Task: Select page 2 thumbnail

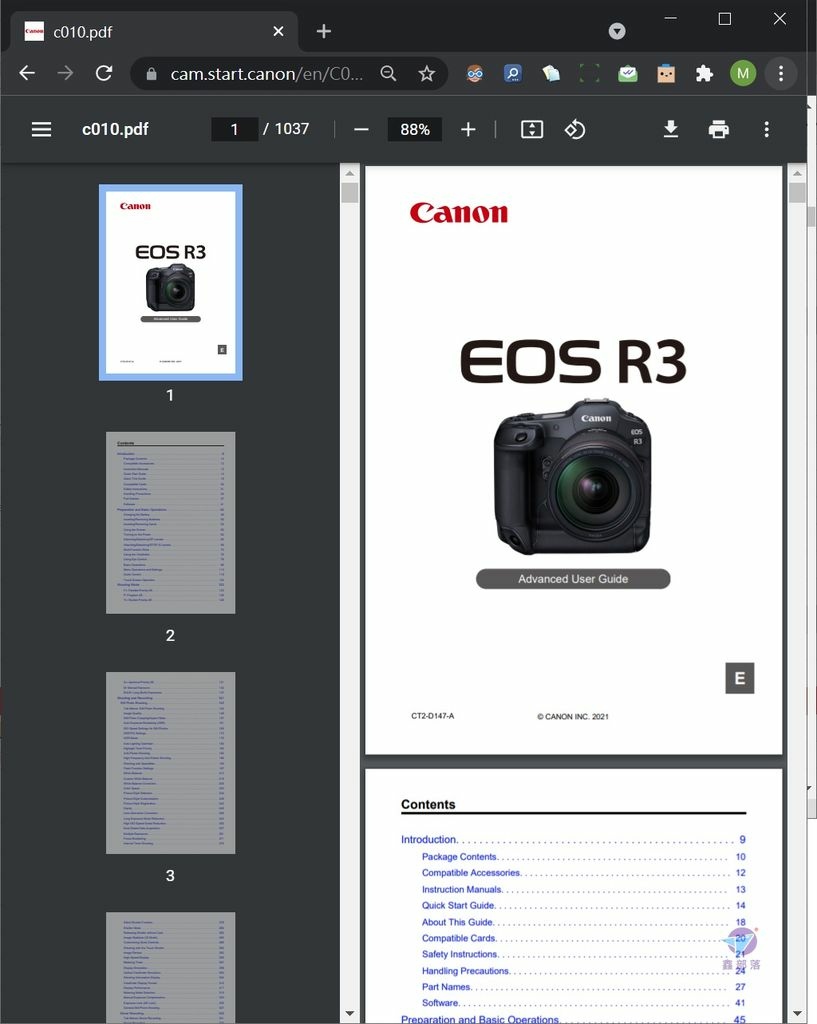Action: point(170,522)
